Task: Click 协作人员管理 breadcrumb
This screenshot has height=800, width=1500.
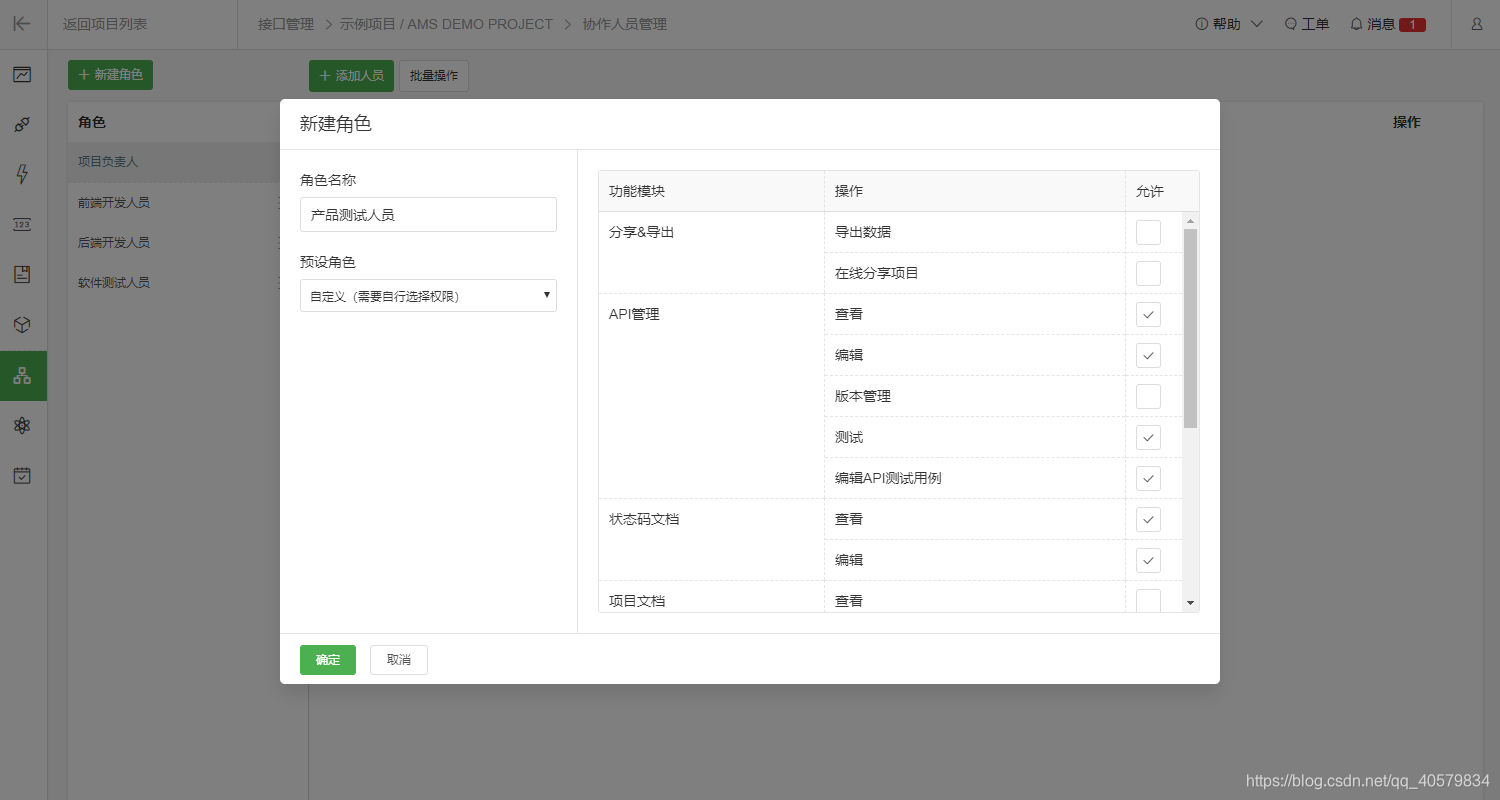Action: point(625,24)
